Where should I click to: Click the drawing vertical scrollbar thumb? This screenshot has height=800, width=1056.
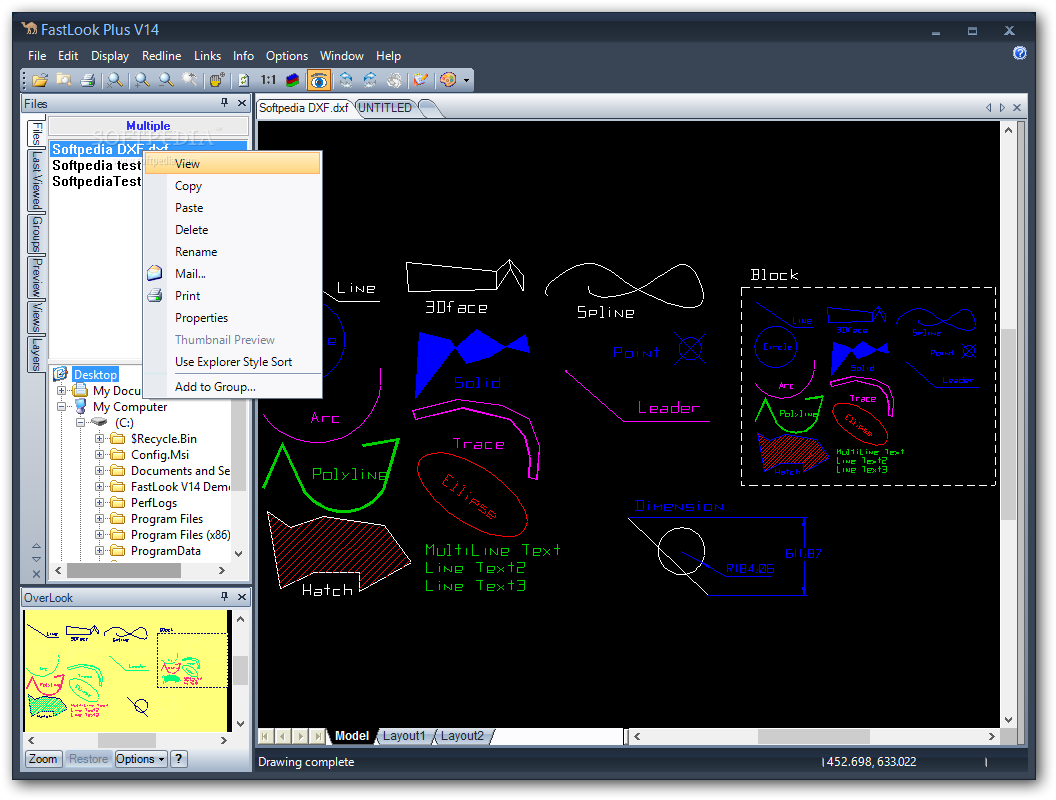[x=1008, y=424]
